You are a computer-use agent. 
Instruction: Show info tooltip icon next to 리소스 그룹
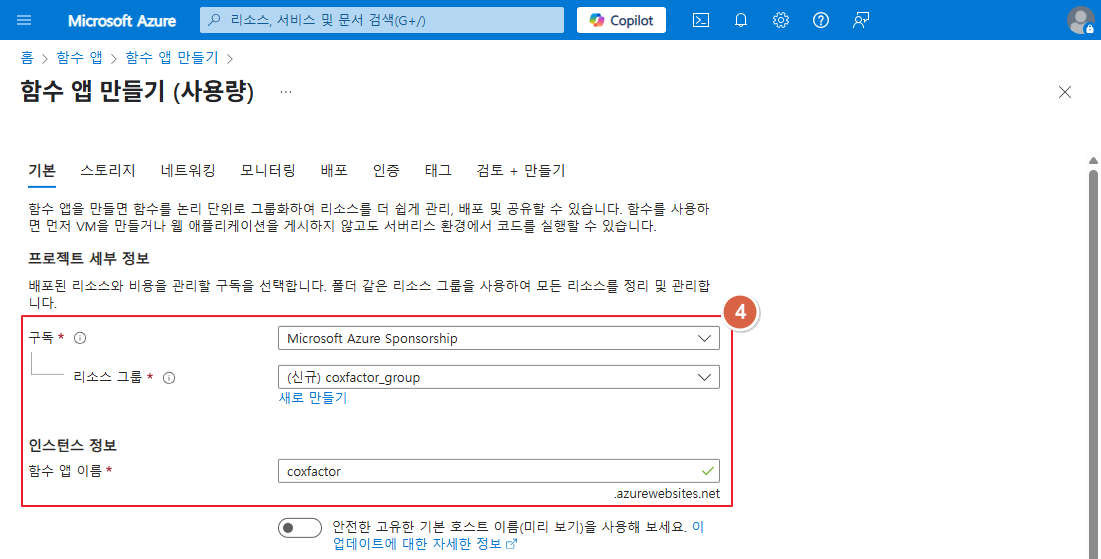pyautogui.click(x=169, y=378)
